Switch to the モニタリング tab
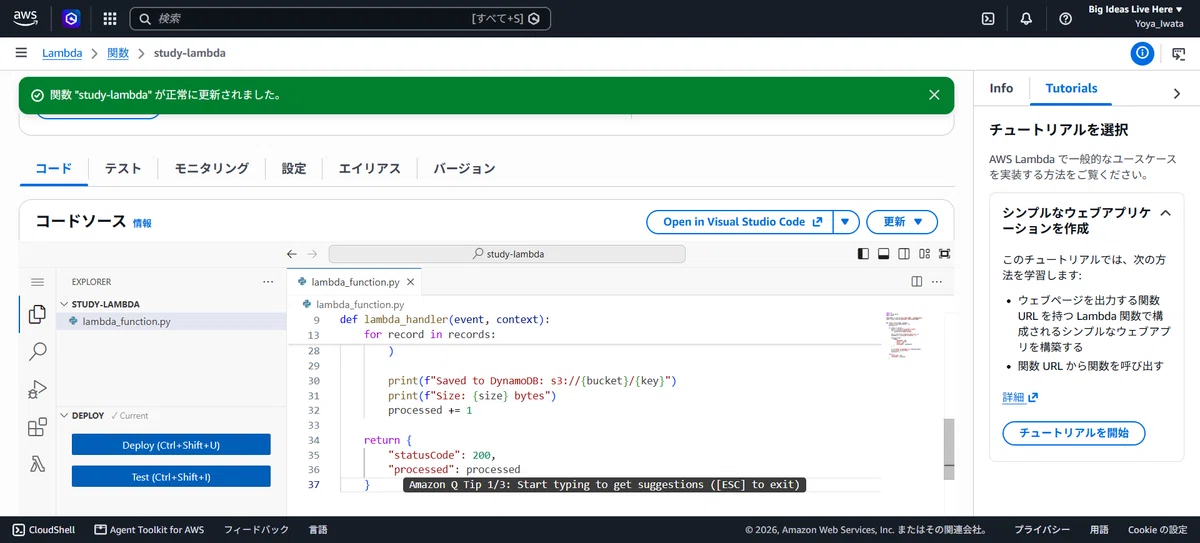 click(211, 168)
